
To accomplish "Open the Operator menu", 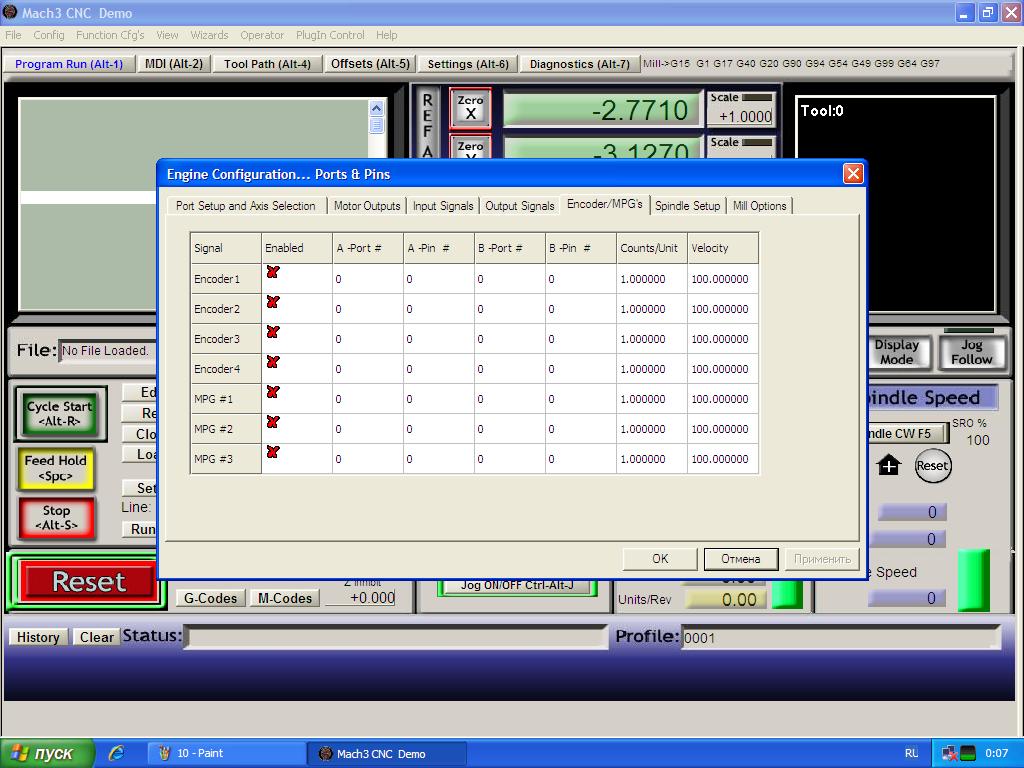I will (x=262, y=35).
